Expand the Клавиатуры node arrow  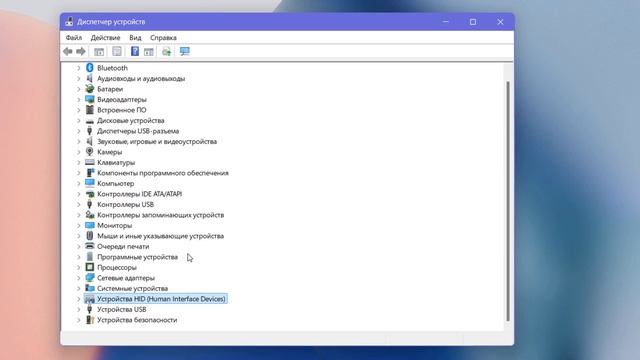[x=79, y=162]
